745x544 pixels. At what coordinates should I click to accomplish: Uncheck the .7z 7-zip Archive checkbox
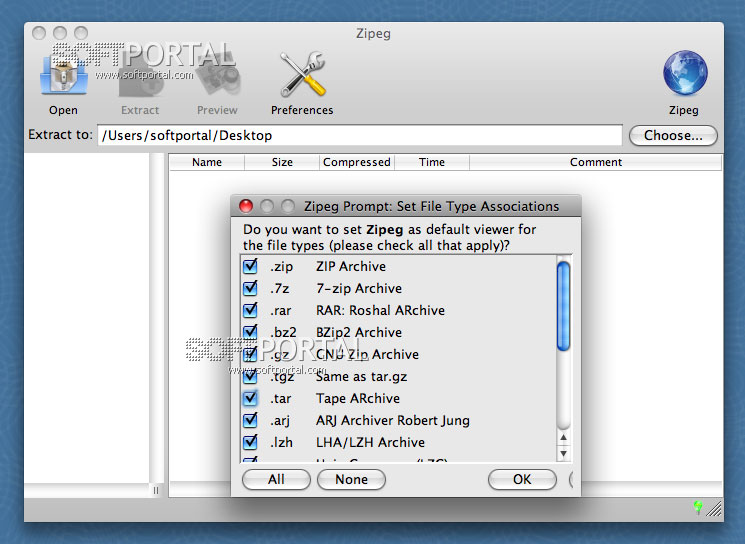coord(250,288)
